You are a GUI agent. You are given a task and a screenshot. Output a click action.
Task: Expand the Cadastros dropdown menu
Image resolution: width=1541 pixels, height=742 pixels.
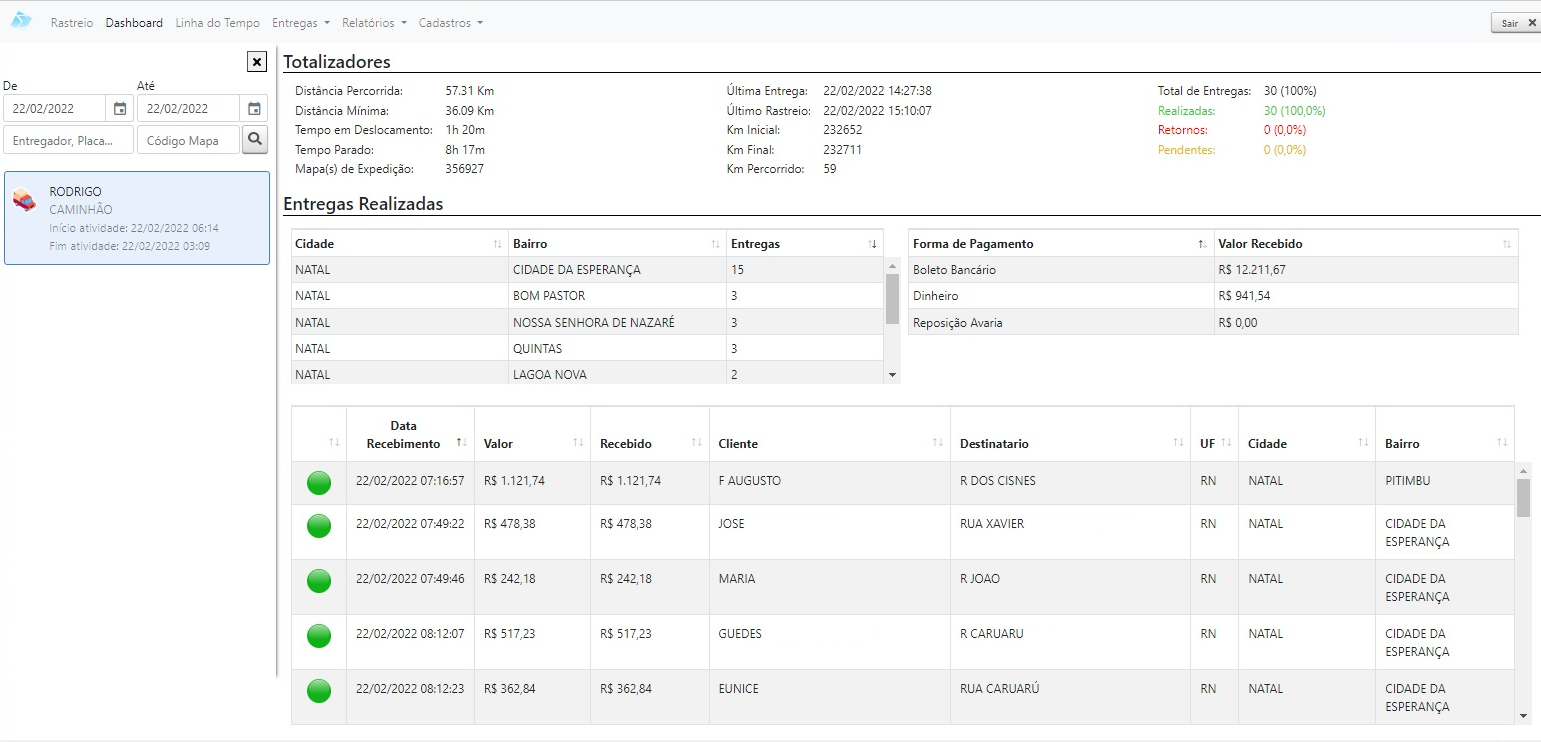click(x=450, y=23)
